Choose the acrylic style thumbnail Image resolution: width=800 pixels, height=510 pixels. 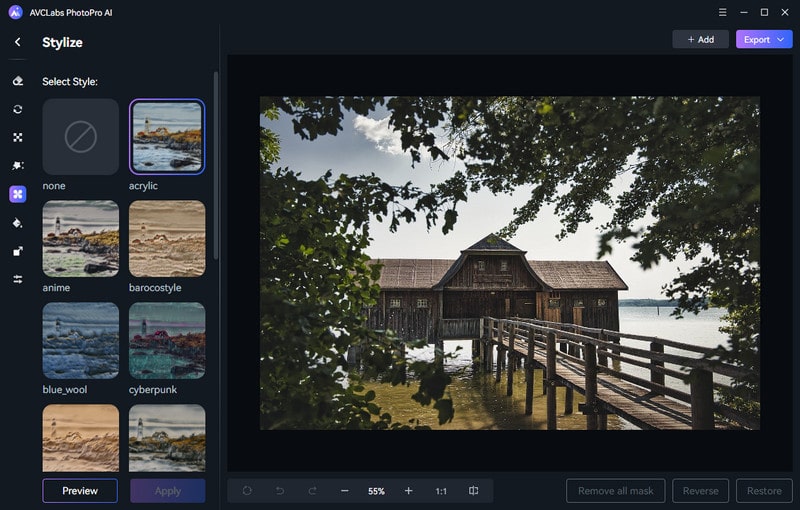(167, 137)
